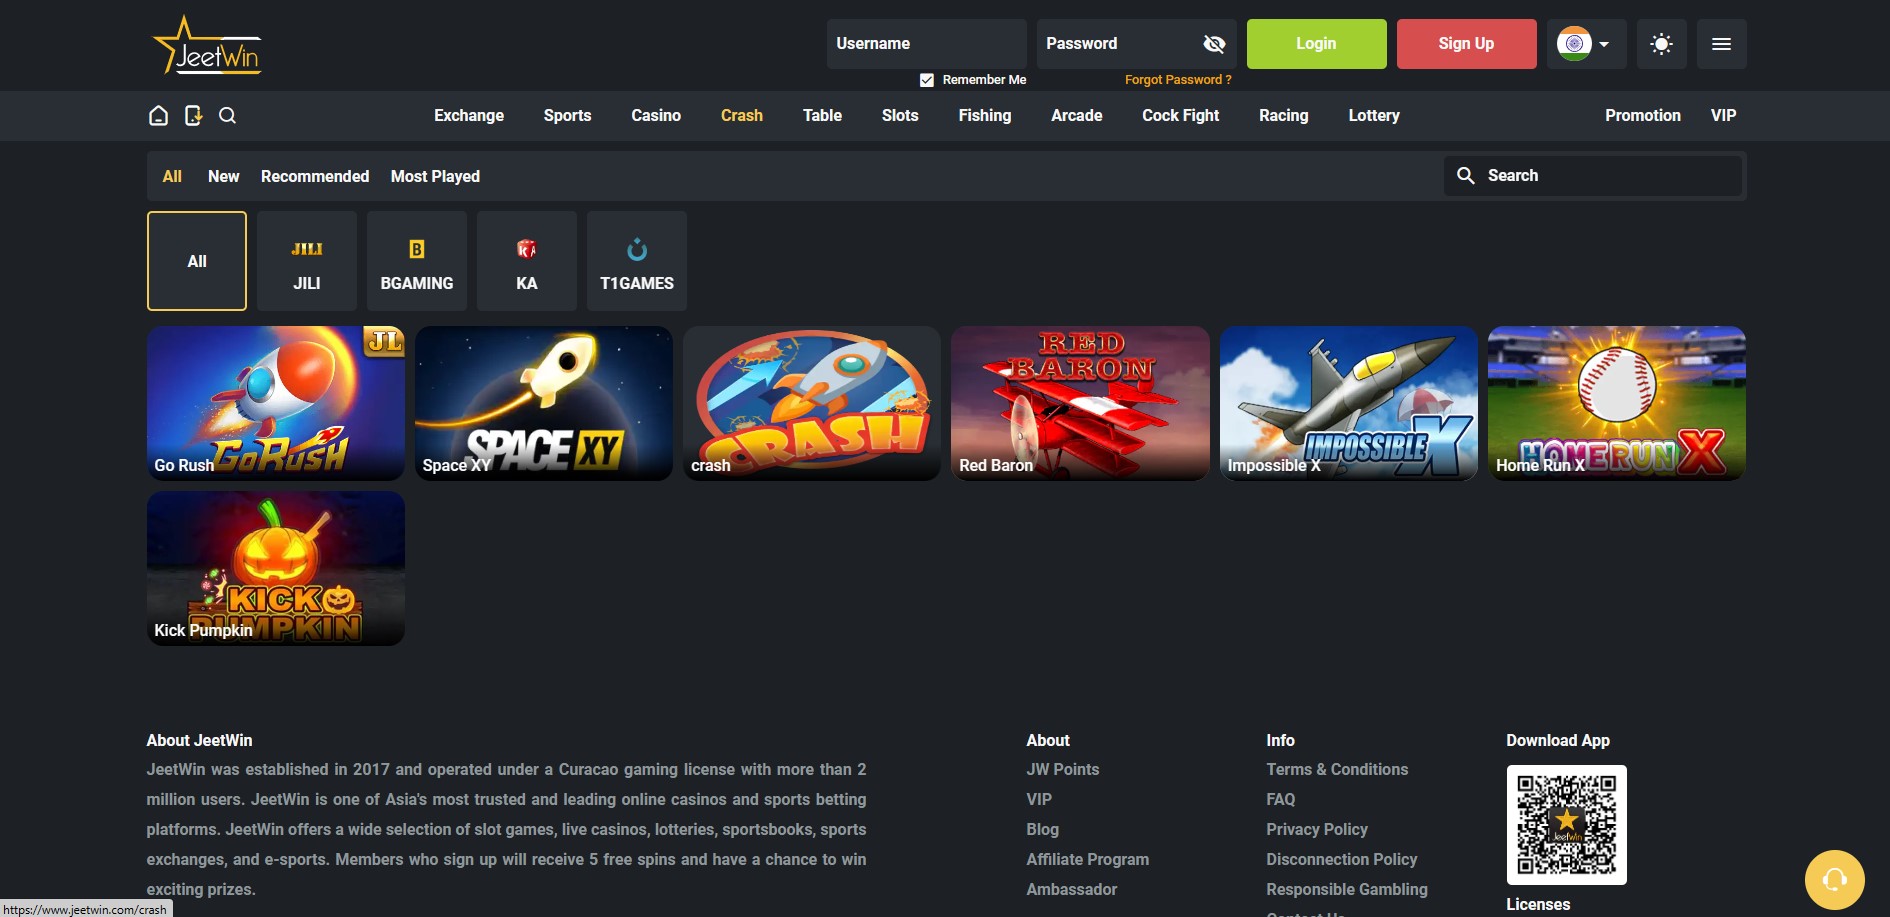
Task: Select the All filter tab
Action: tap(172, 176)
